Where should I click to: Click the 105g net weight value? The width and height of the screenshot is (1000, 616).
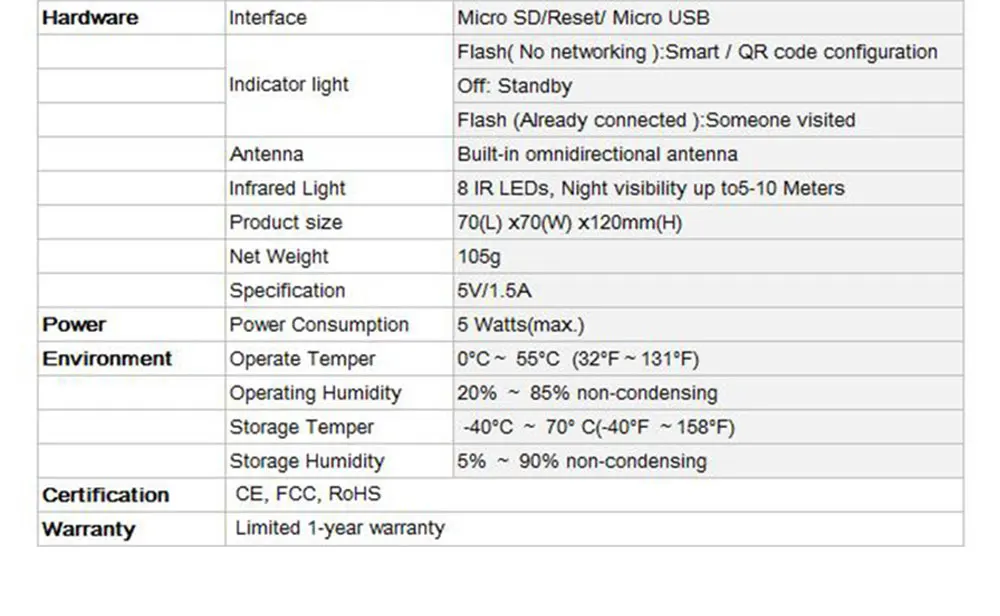[x=479, y=257]
